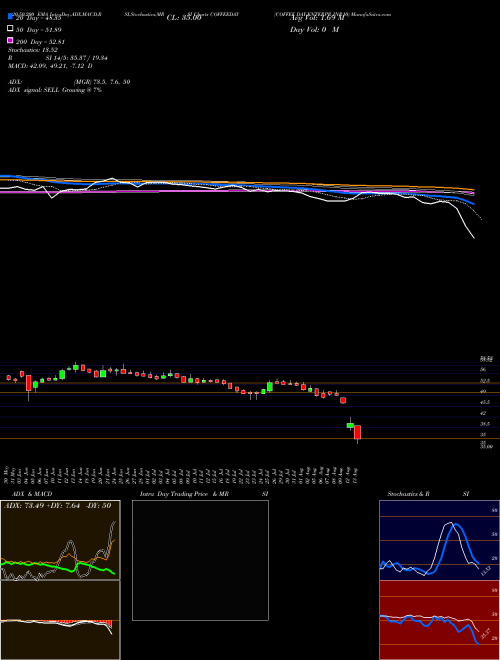Select the '200 Day = 52.81' legend text
The height and width of the screenshot is (660, 500).
coord(40,42)
